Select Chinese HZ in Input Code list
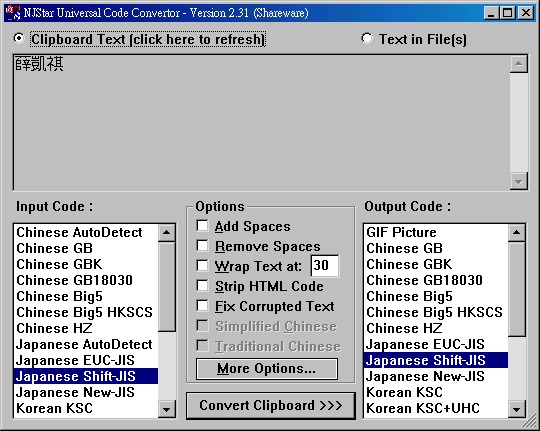This screenshot has height=431, width=540. click(x=86, y=328)
